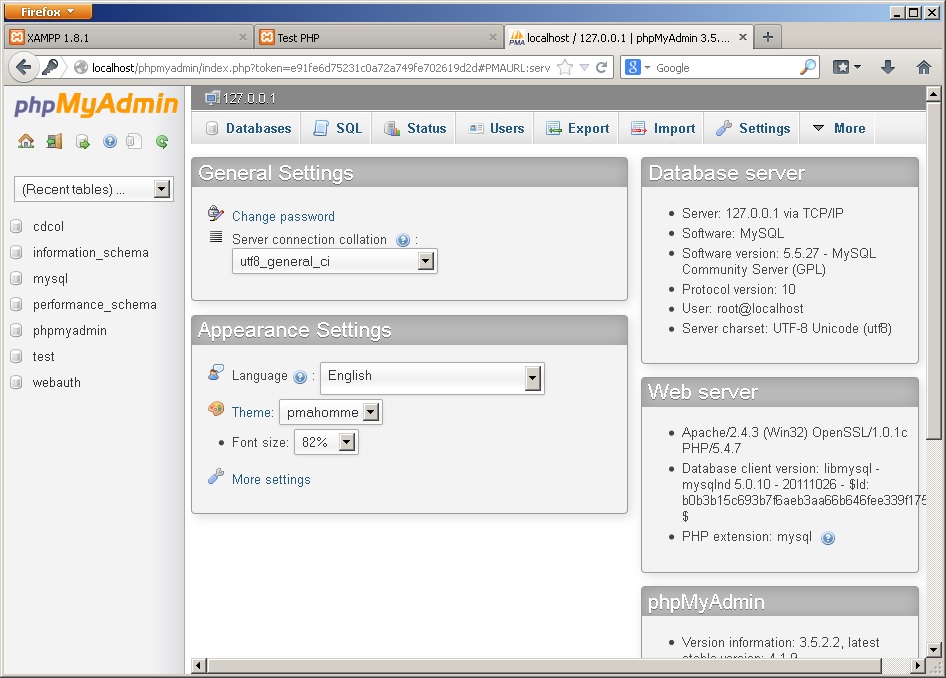Open the utf8_general_ci collation dropdown

pos(335,261)
